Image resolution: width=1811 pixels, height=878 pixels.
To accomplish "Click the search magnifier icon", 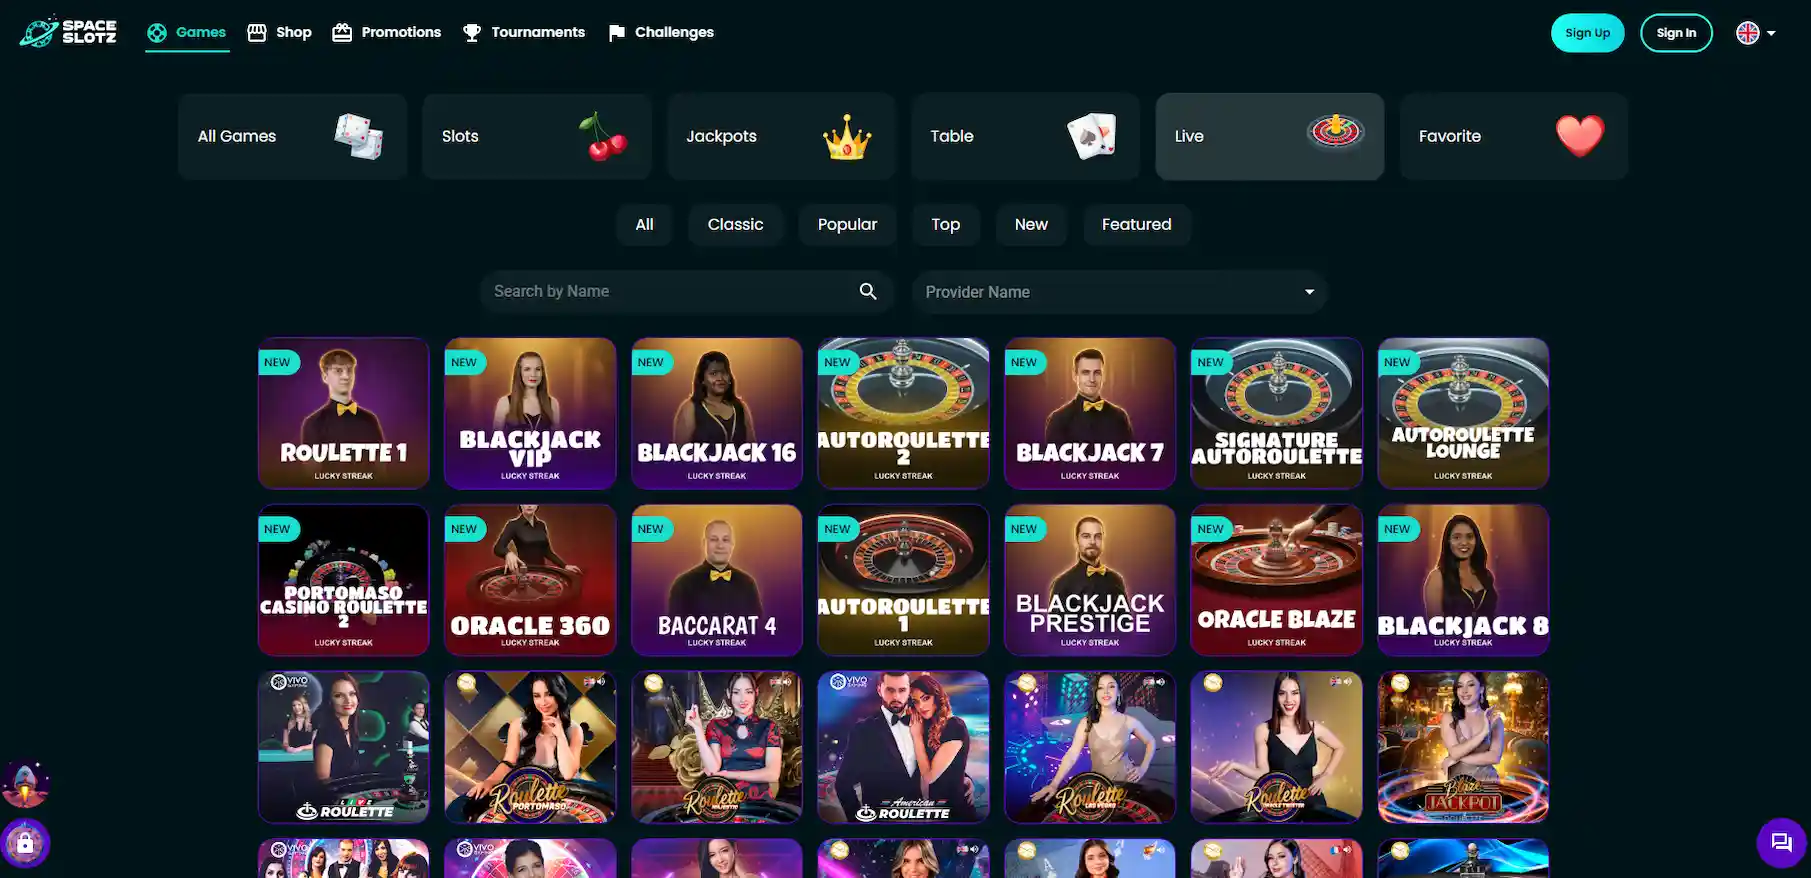I will tap(868, 291).
